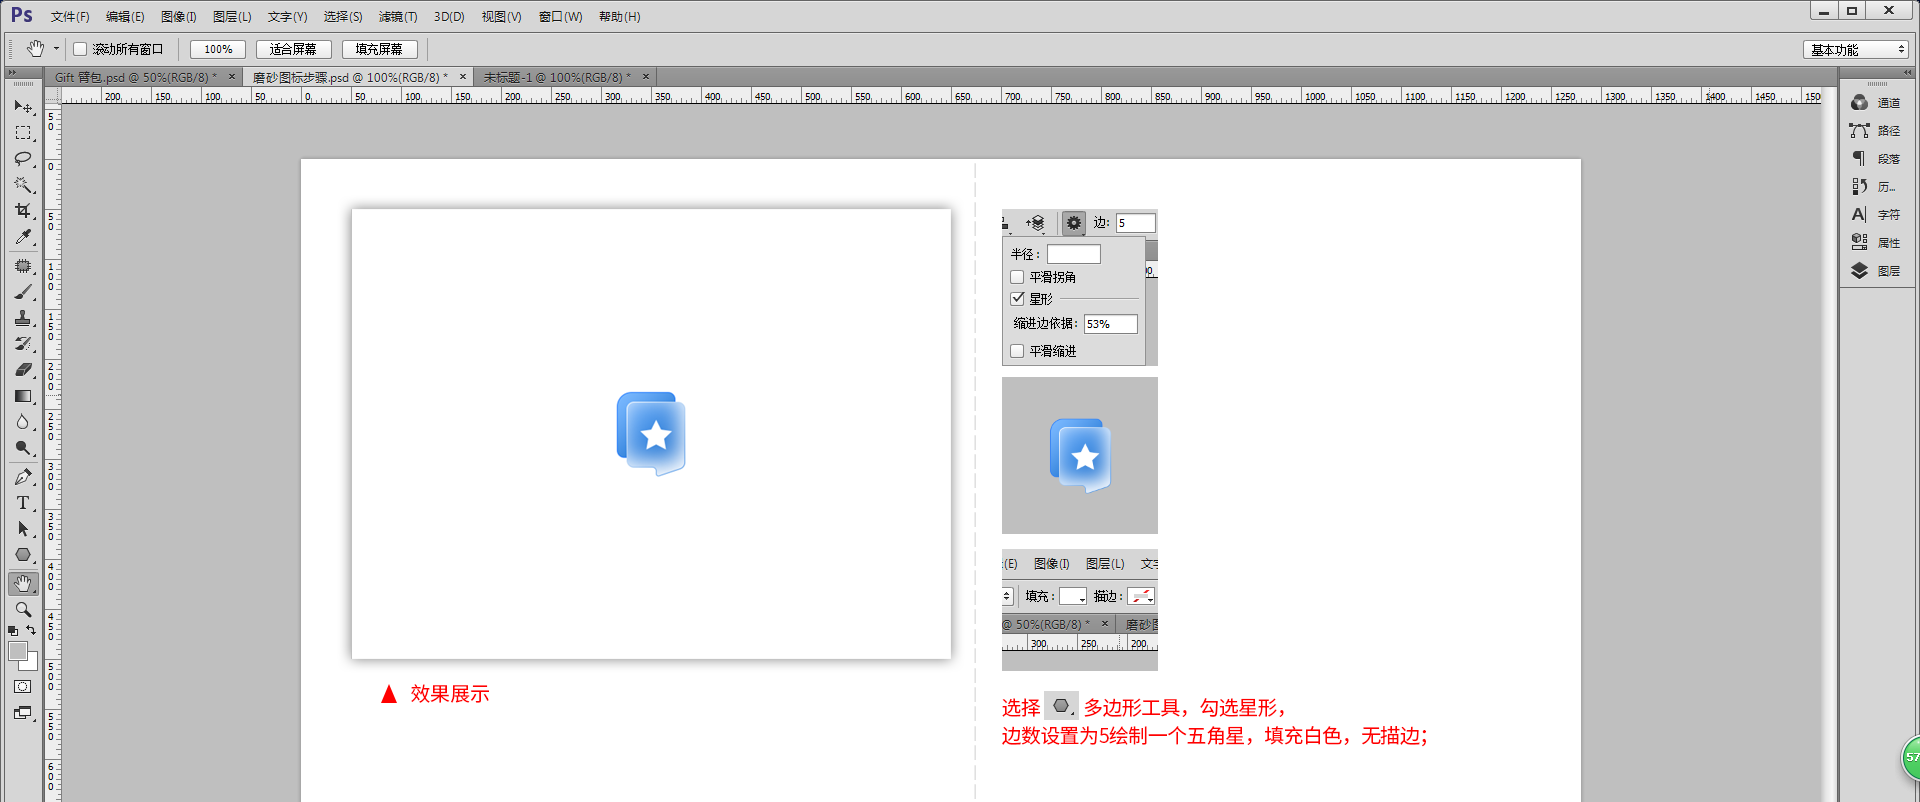The width and height of the screenshot is (1920, 802).
Task: Select the Blur tool
Action: 23,422
